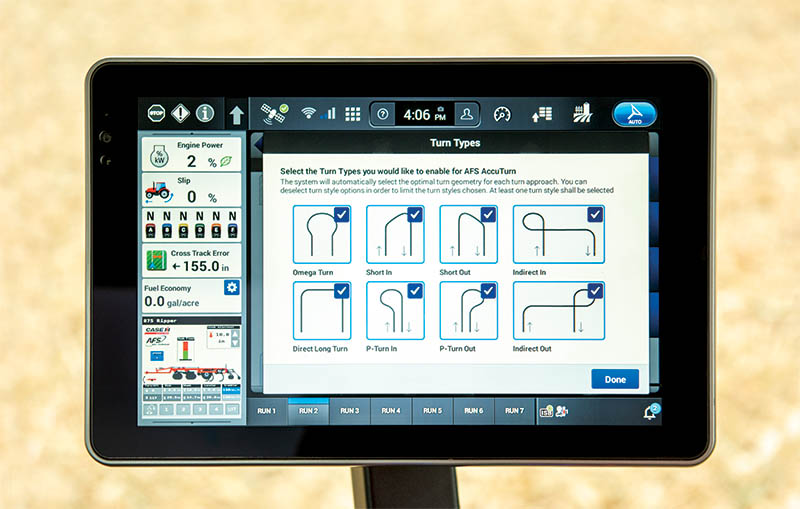Click the help question mark icon
The height and width of the screenshot is (509, 800).
click(x=382, y=114)
